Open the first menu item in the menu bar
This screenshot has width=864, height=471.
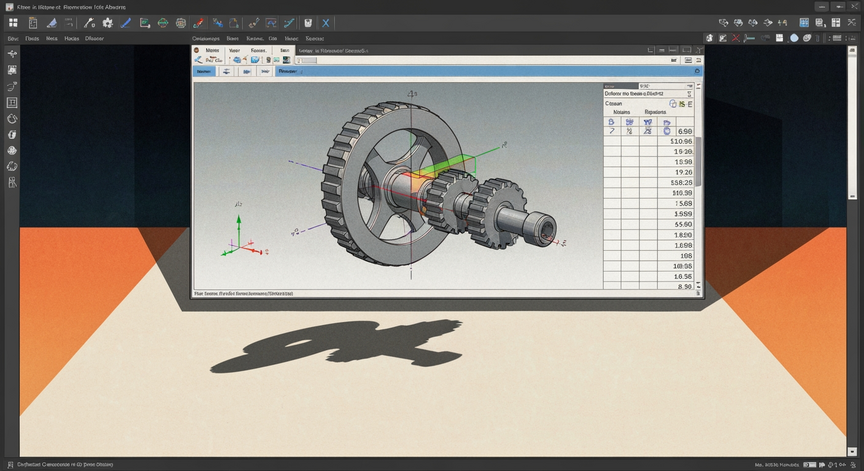(13, 39)
